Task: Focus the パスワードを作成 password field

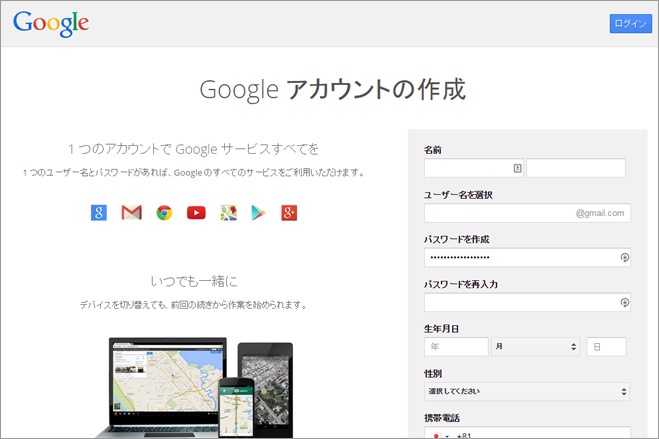Action: [527, 258]
